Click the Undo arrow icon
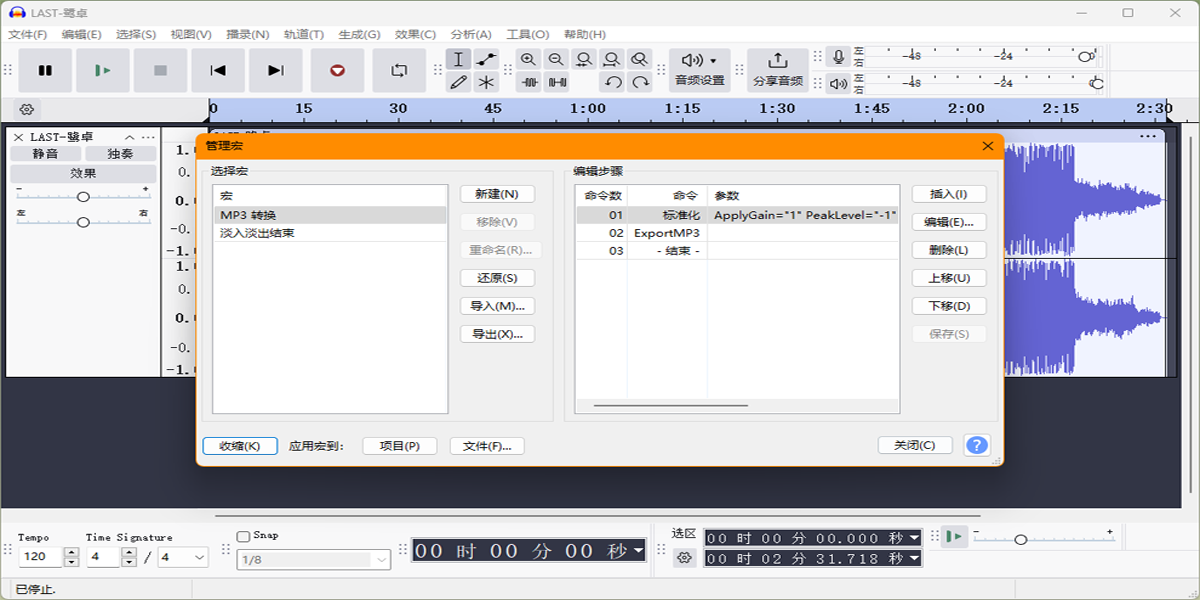This screenshot has width=1200, height=600. [x=612, y=82]
